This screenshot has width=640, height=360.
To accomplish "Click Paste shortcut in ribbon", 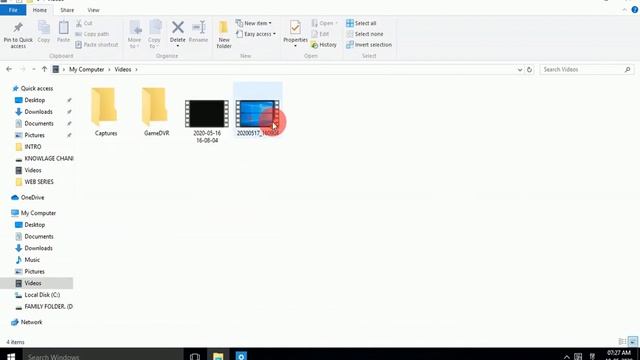I will (x=97, y=44).
